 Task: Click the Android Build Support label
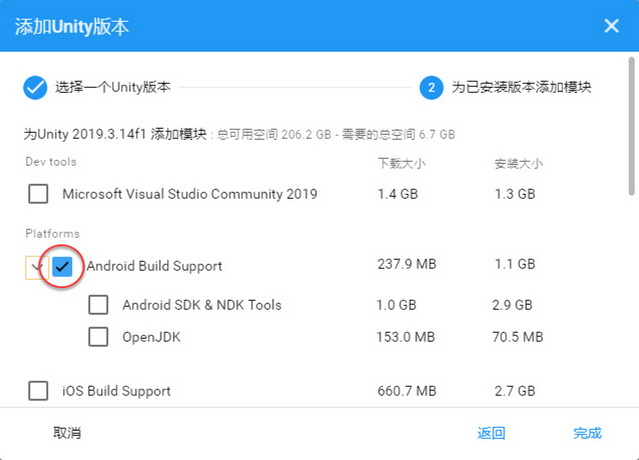[x=154, y=266]
